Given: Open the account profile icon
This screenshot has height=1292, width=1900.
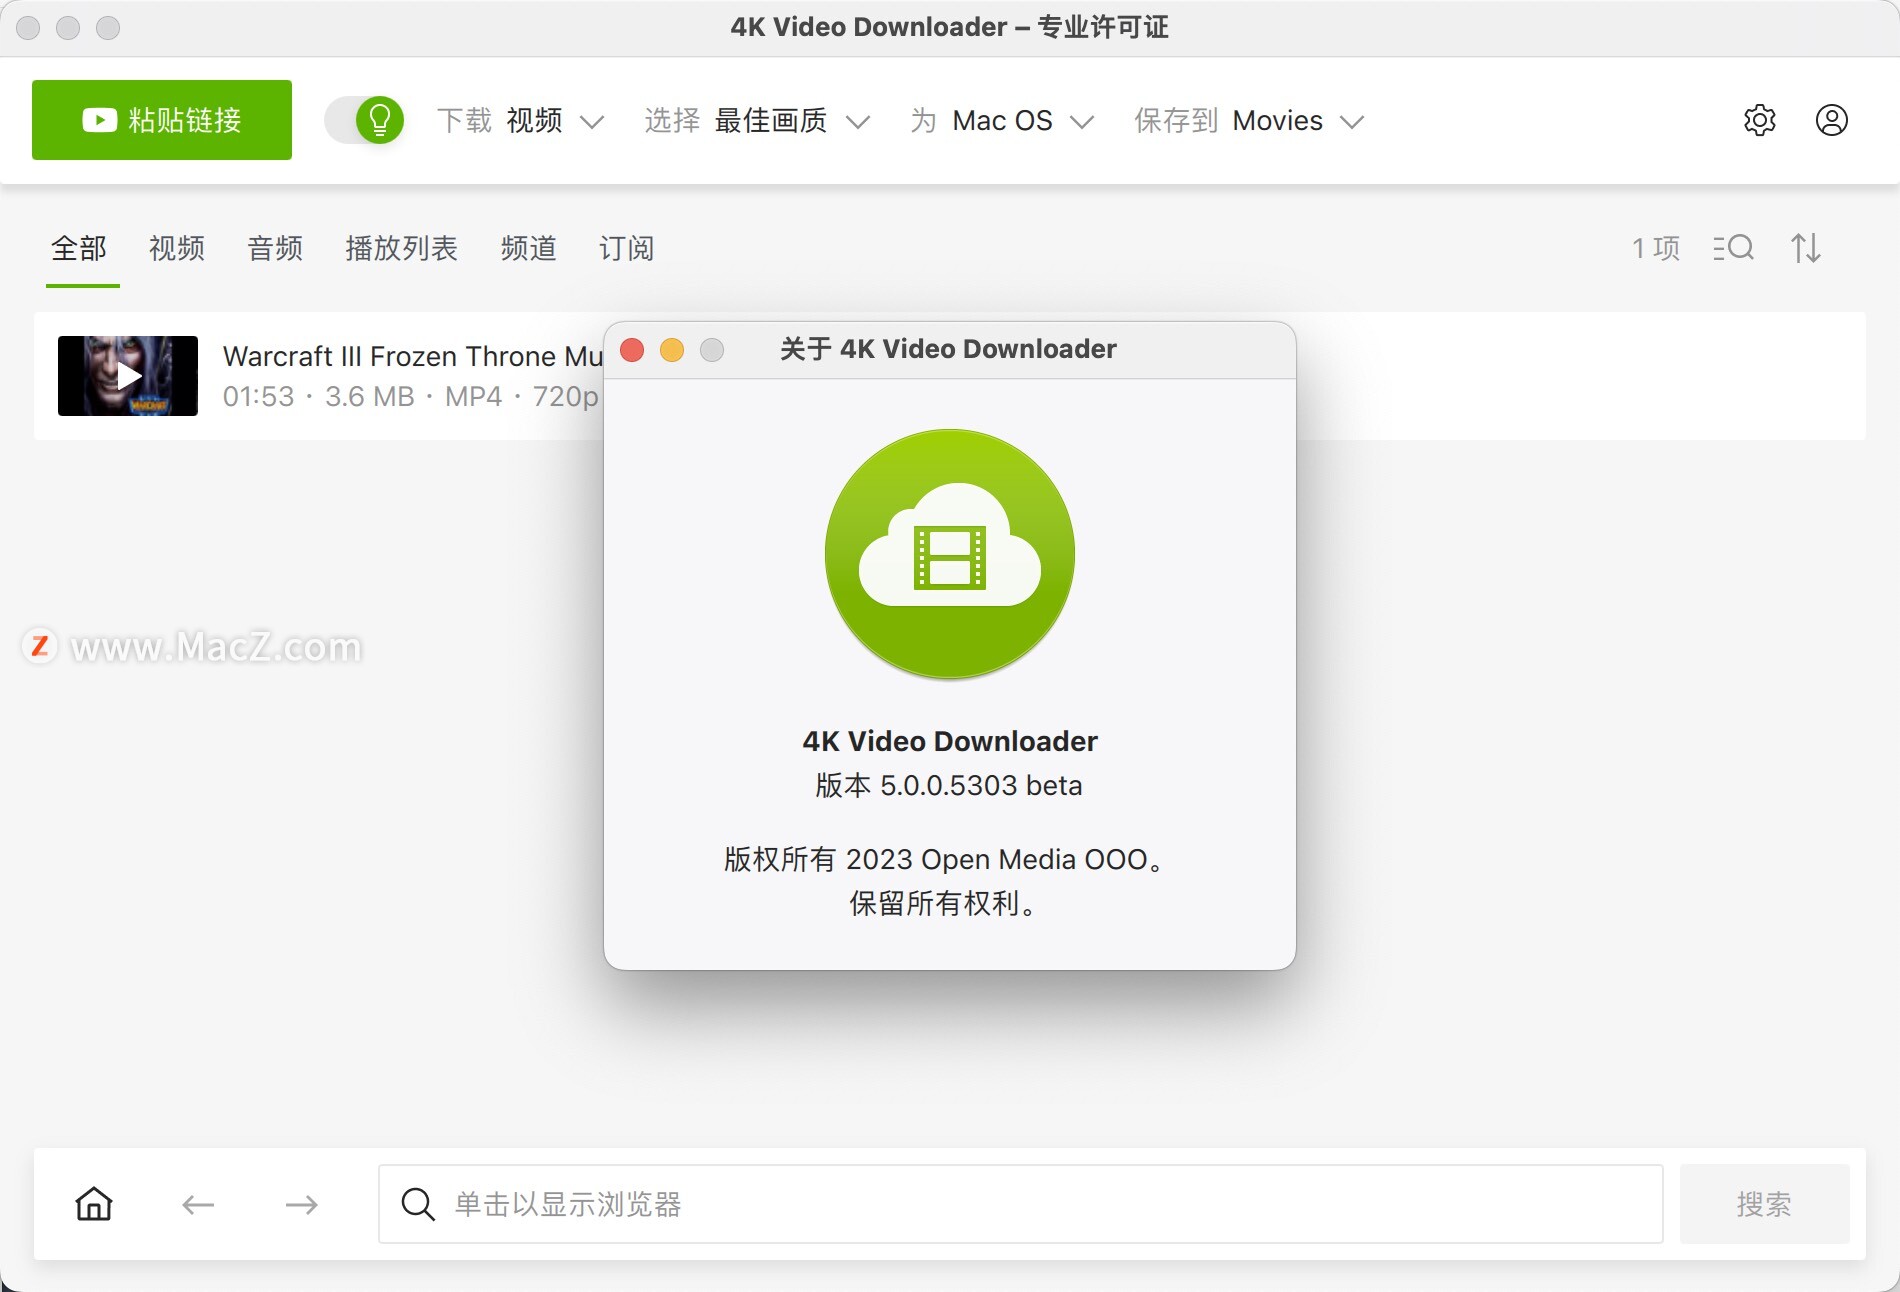Looking at the screenshot, I should click(x=1831, y=121).
